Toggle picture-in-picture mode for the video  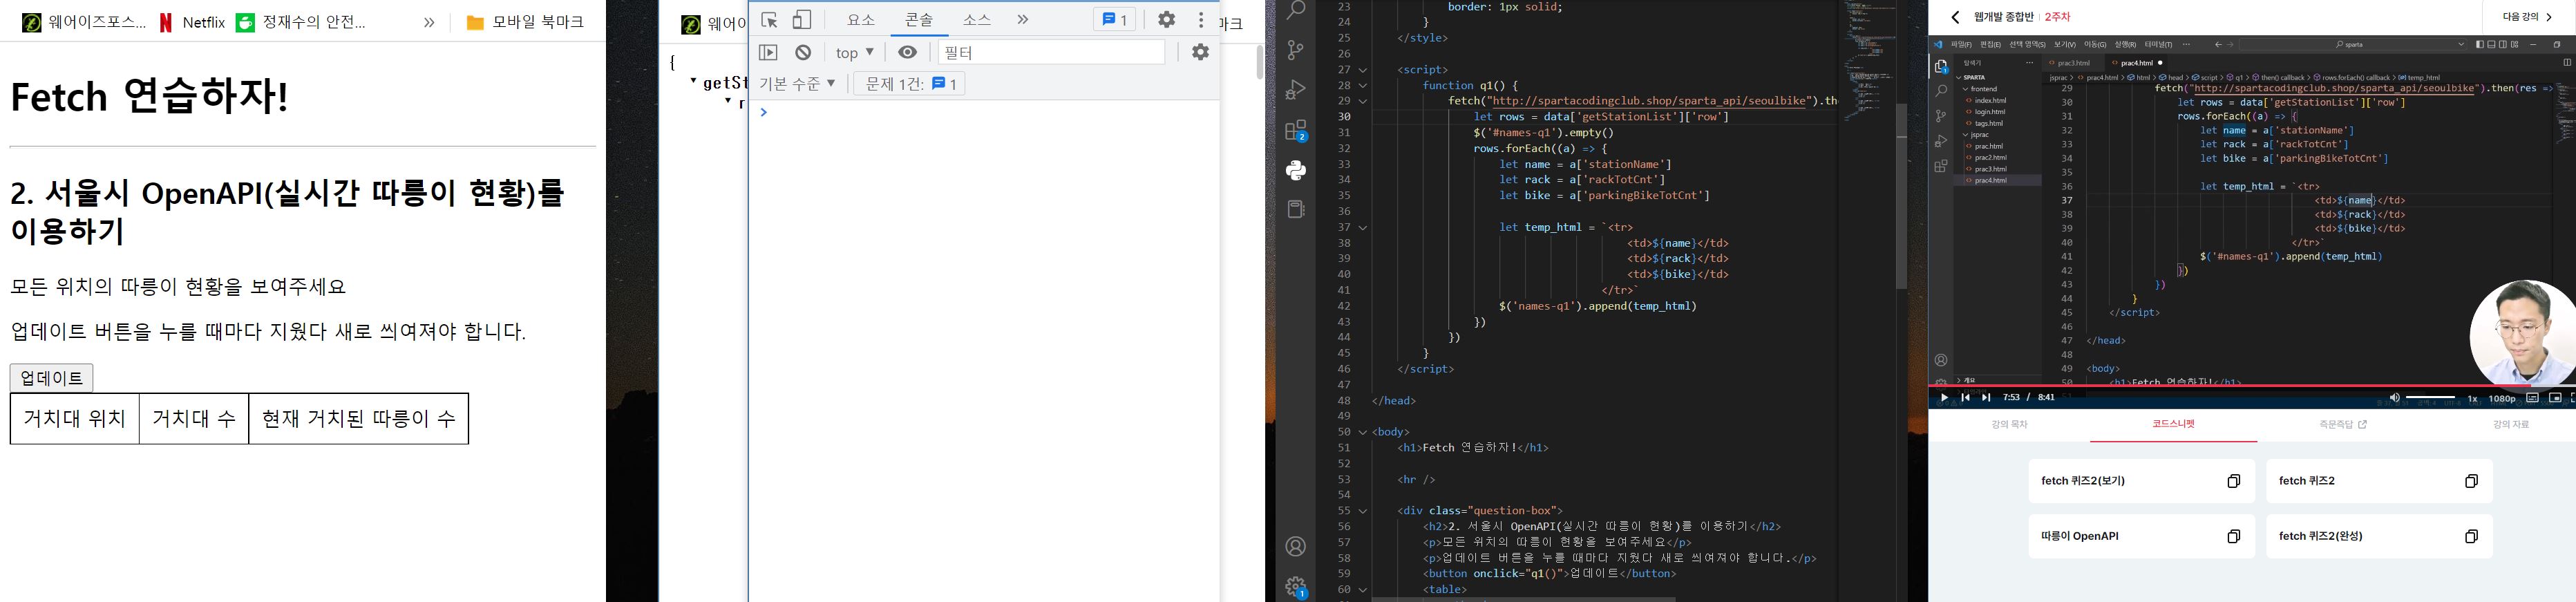2555,398
